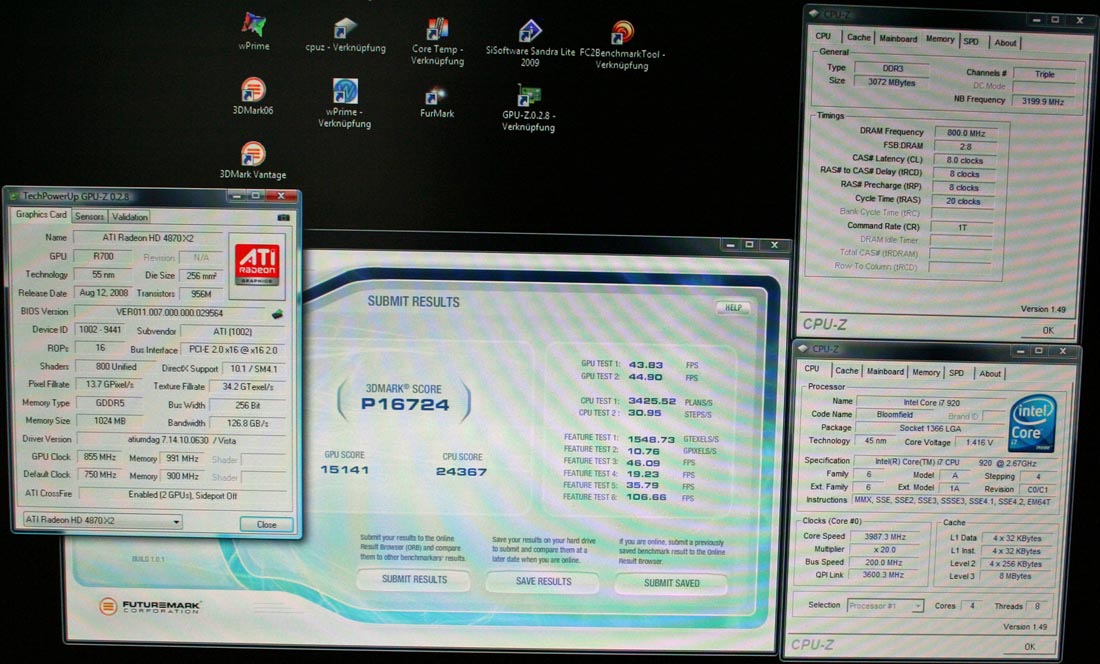Click Core Voltage 1.416 V field
The image size is (1100, 664).
[978, 442]
